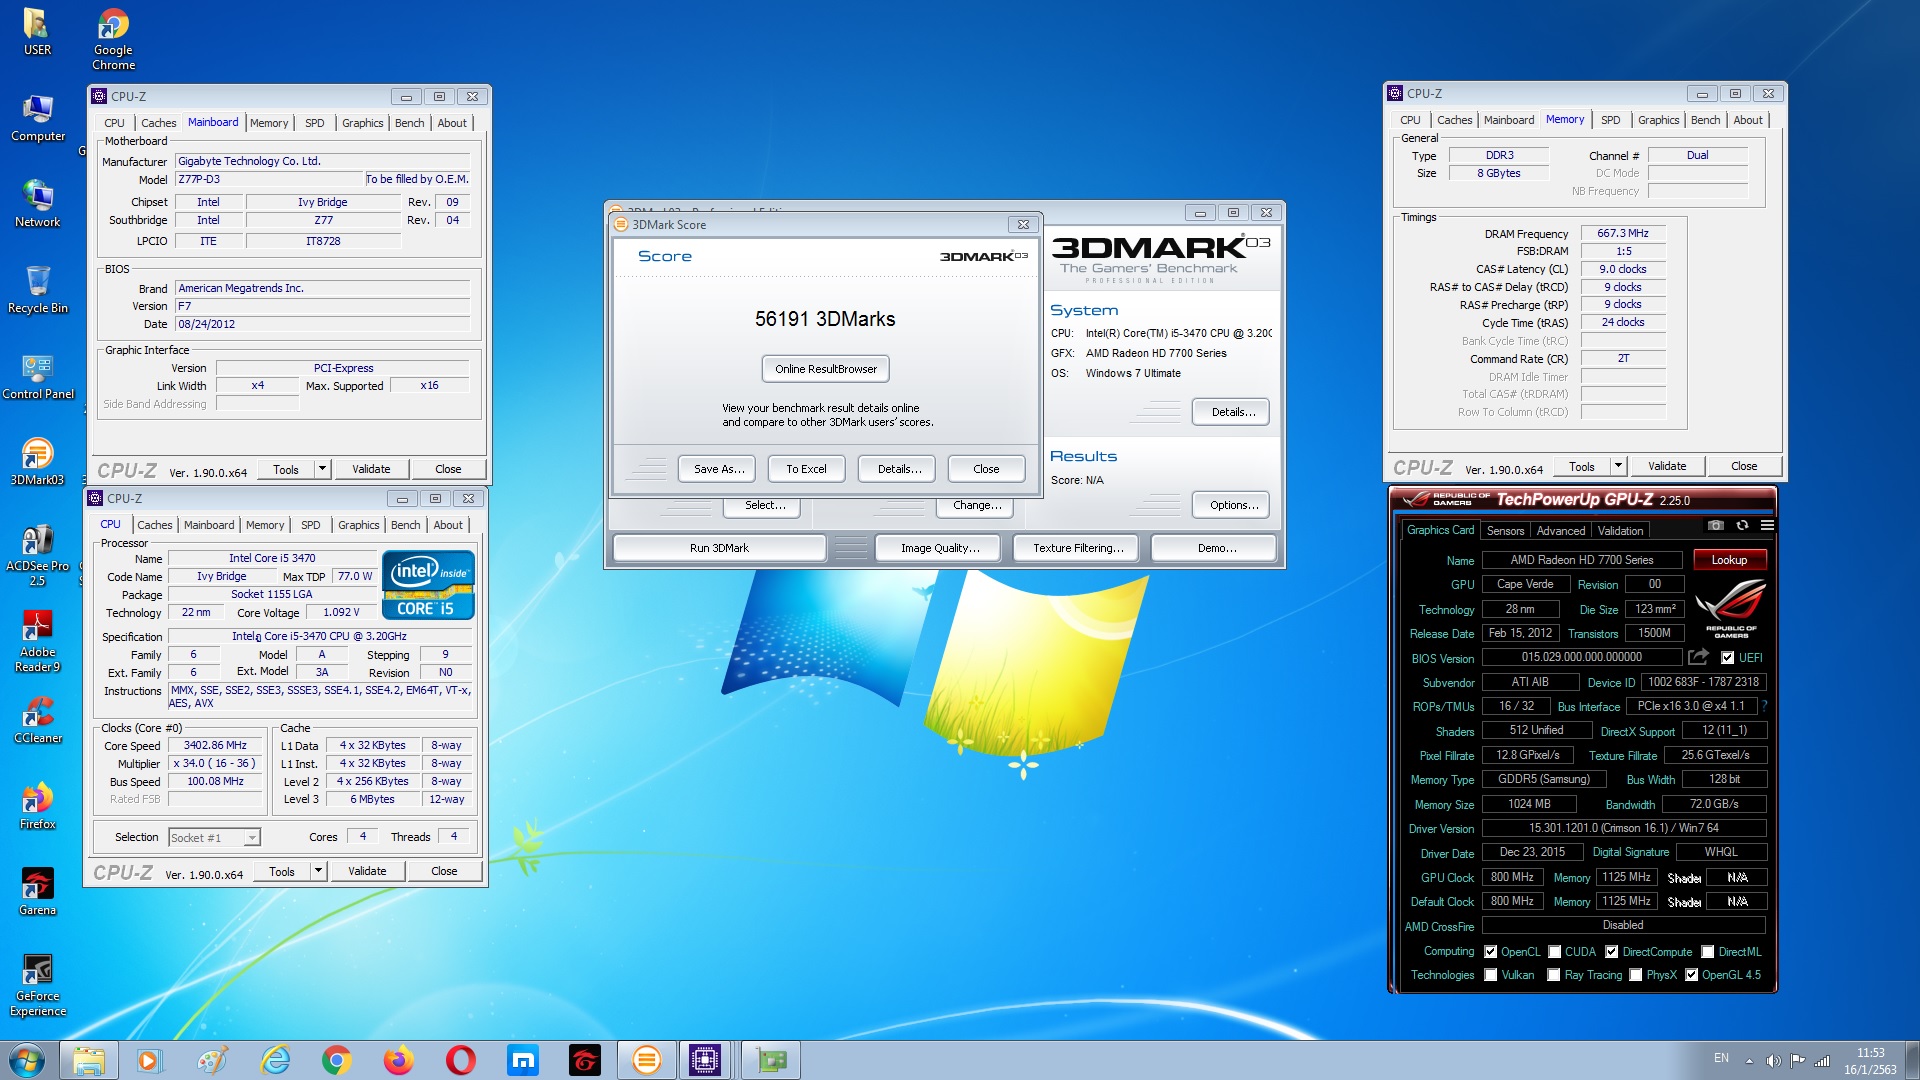Select the Garena desktop shortcut

[37, 892]
